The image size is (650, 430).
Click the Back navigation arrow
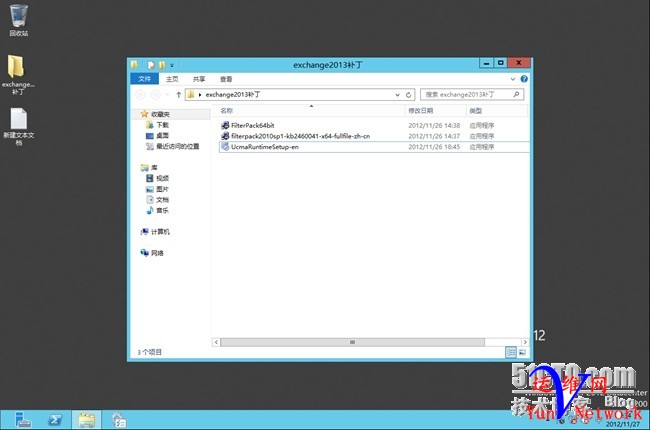pyautogui.click(x=140, y=95)
